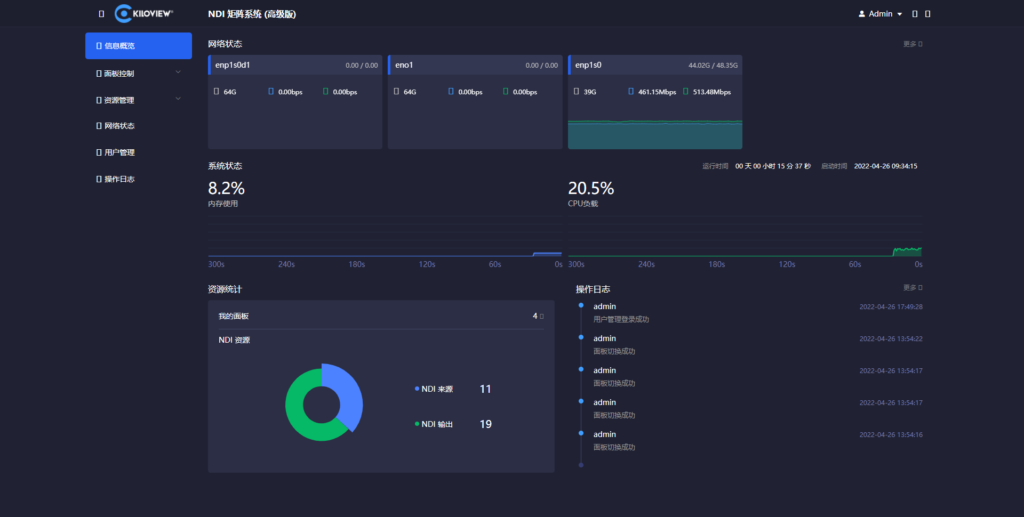This screenshot has width=1024, height=517.
Task: Click the last icon in top-right header
Action: (x=927, y=14)
